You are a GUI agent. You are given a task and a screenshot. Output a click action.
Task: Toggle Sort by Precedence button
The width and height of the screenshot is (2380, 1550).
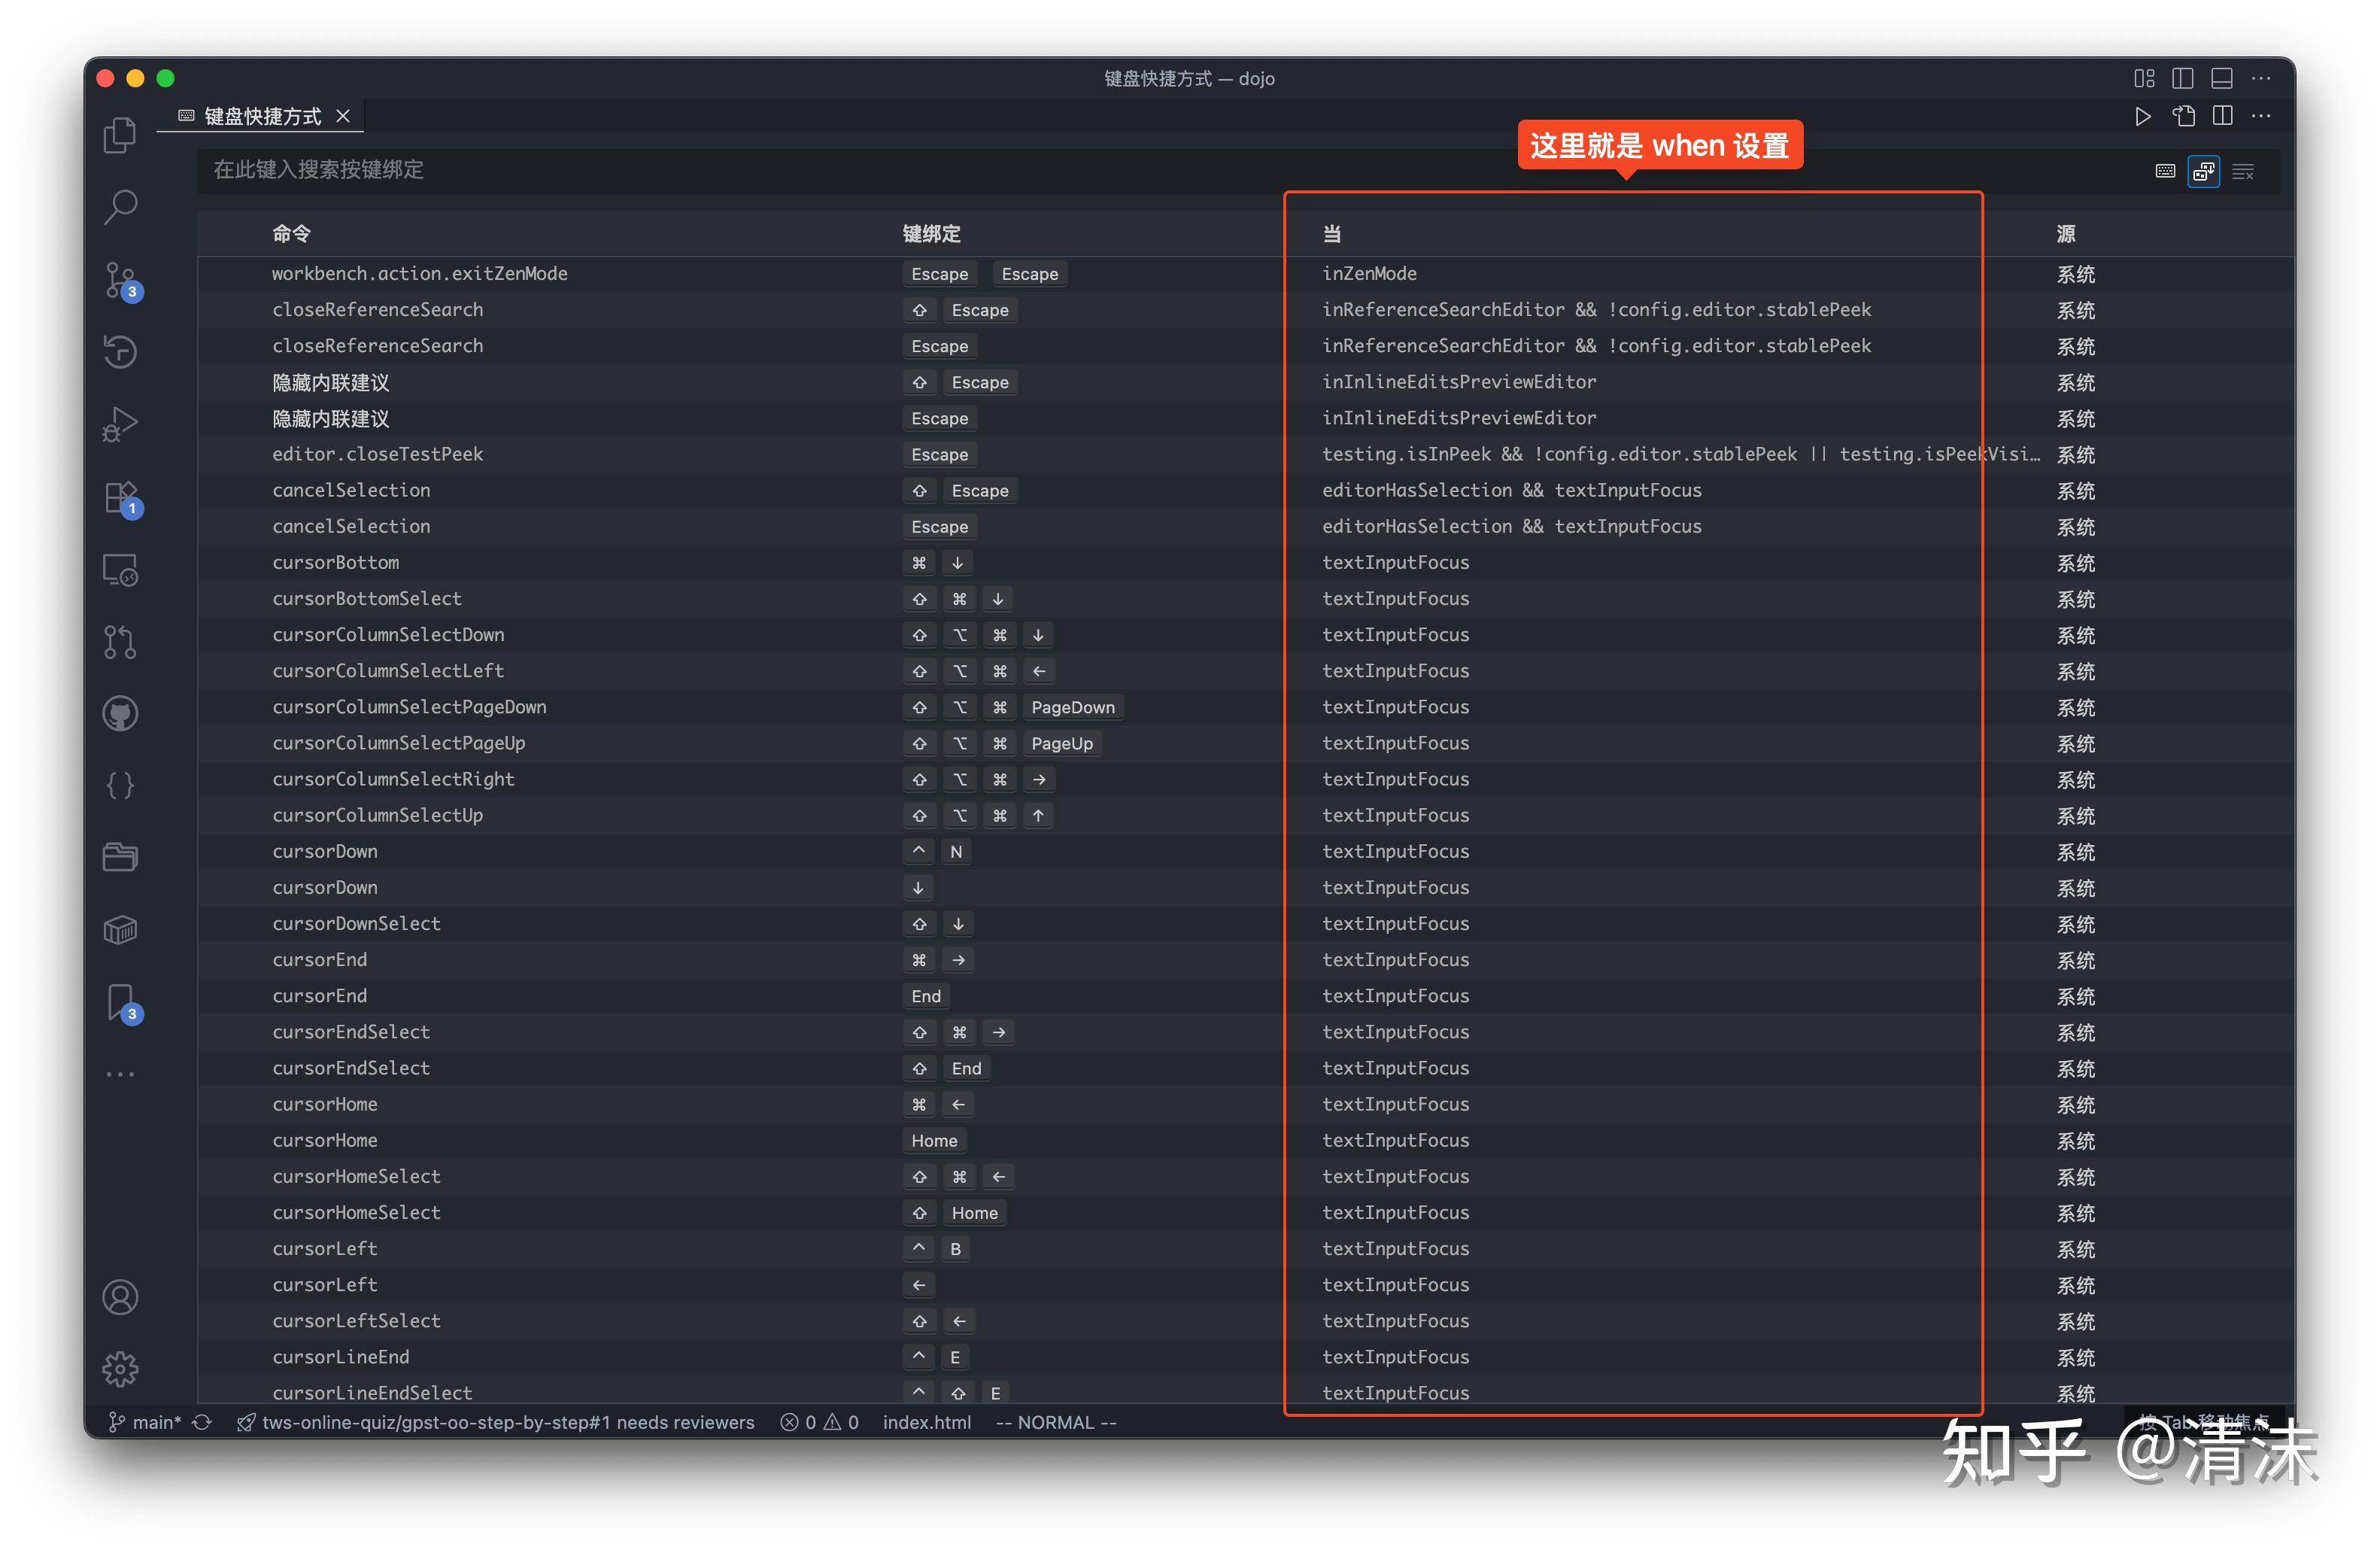tap(2203, 171)
